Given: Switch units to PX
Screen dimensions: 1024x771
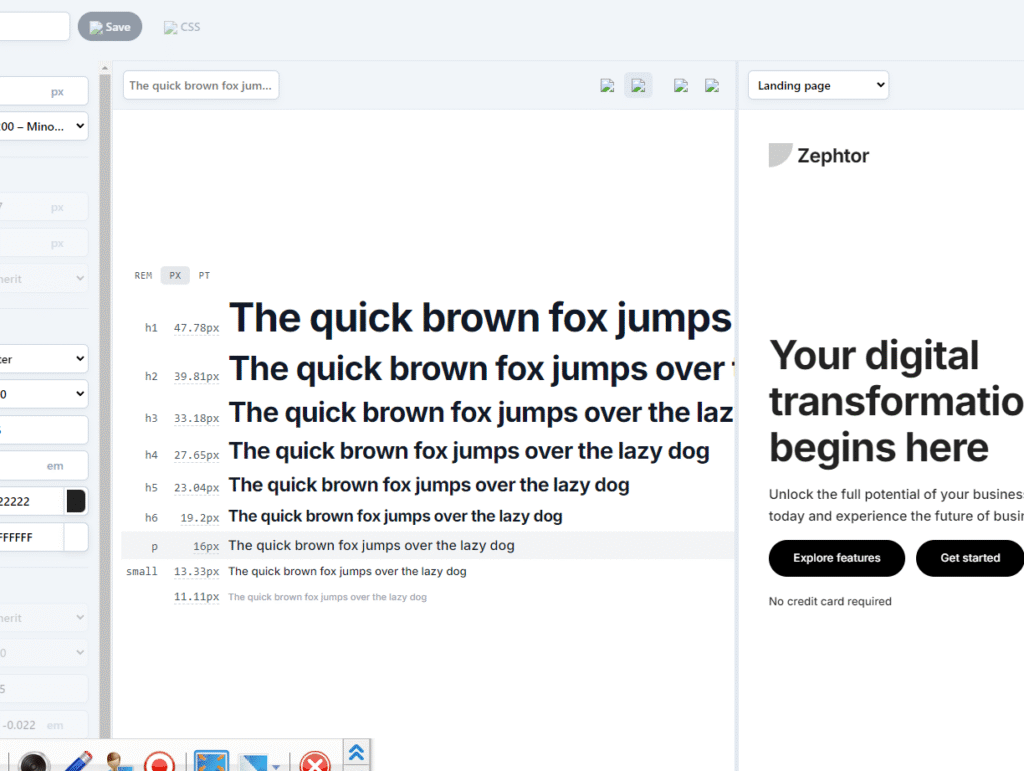Looking at the screenshot, I should pos(175,275).
